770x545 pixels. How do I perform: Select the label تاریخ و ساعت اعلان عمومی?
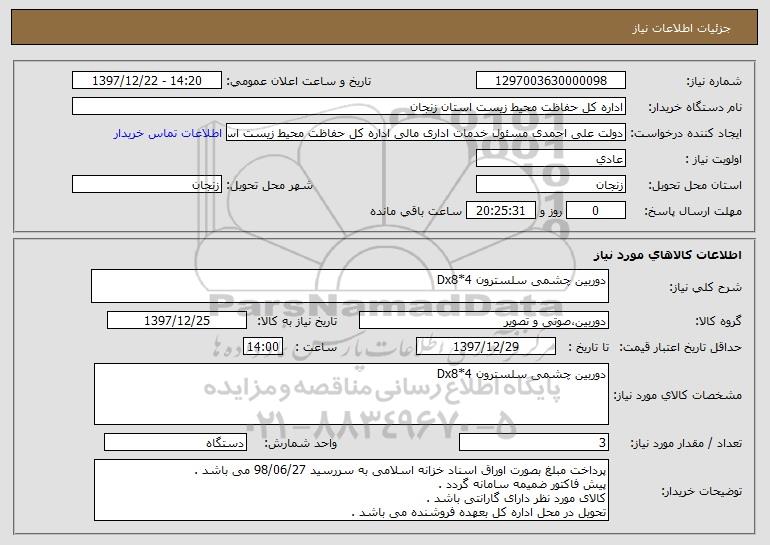click(x=299, y=81)
